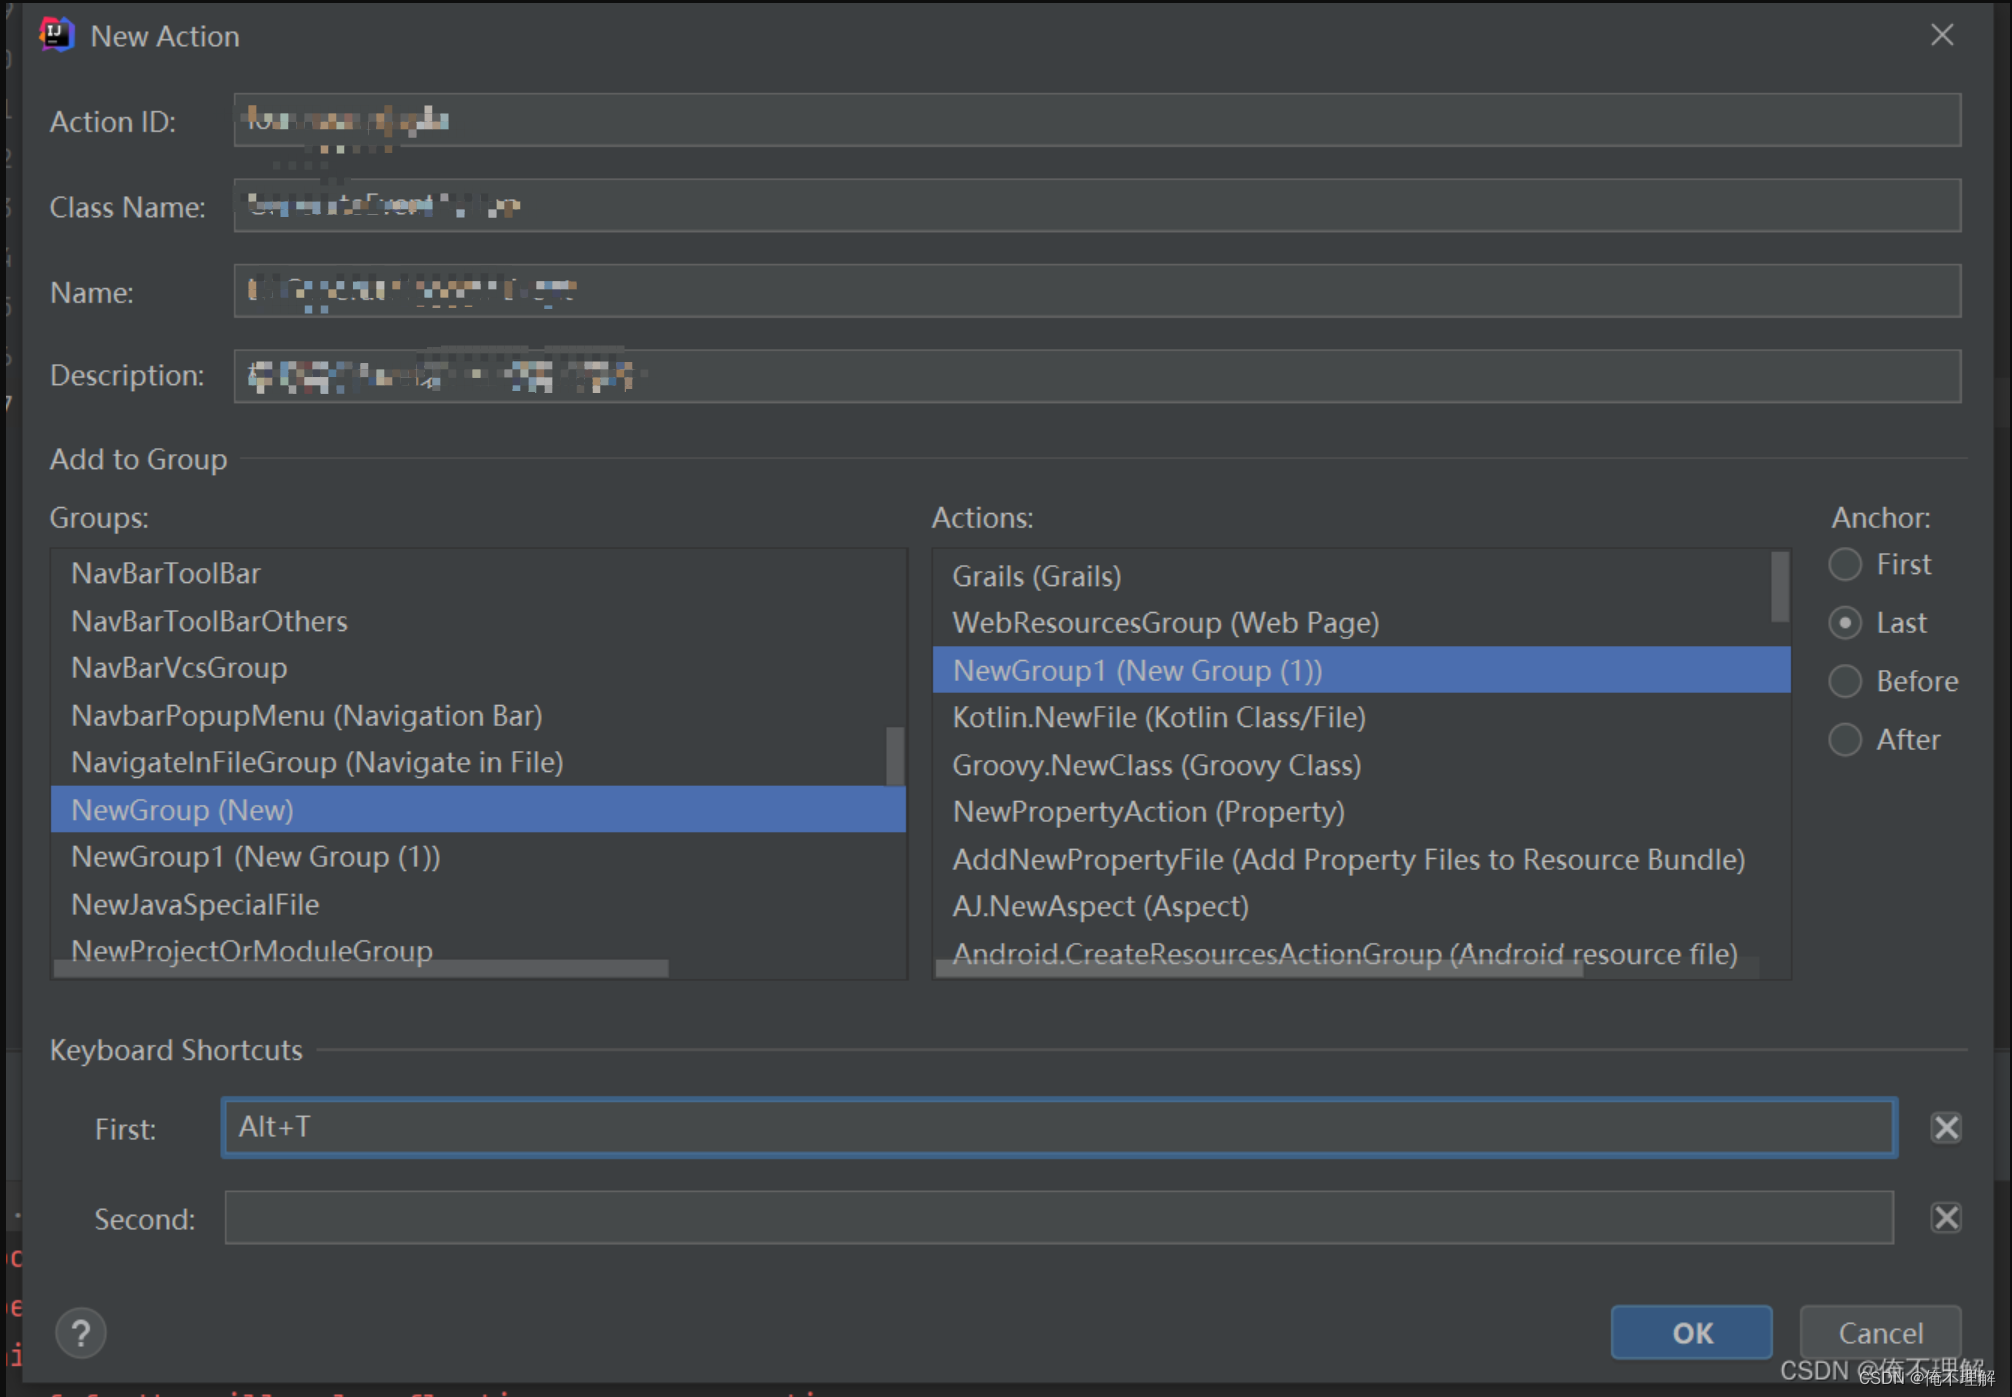
Task: Click the Actions list vertical scrollbar
Action: pos(1780,587)
